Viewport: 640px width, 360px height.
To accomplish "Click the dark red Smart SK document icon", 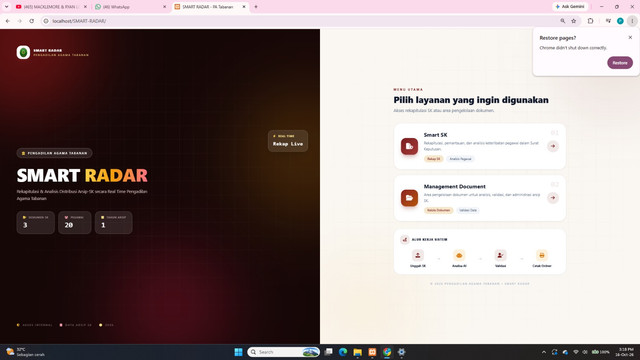I will (409, 146).
